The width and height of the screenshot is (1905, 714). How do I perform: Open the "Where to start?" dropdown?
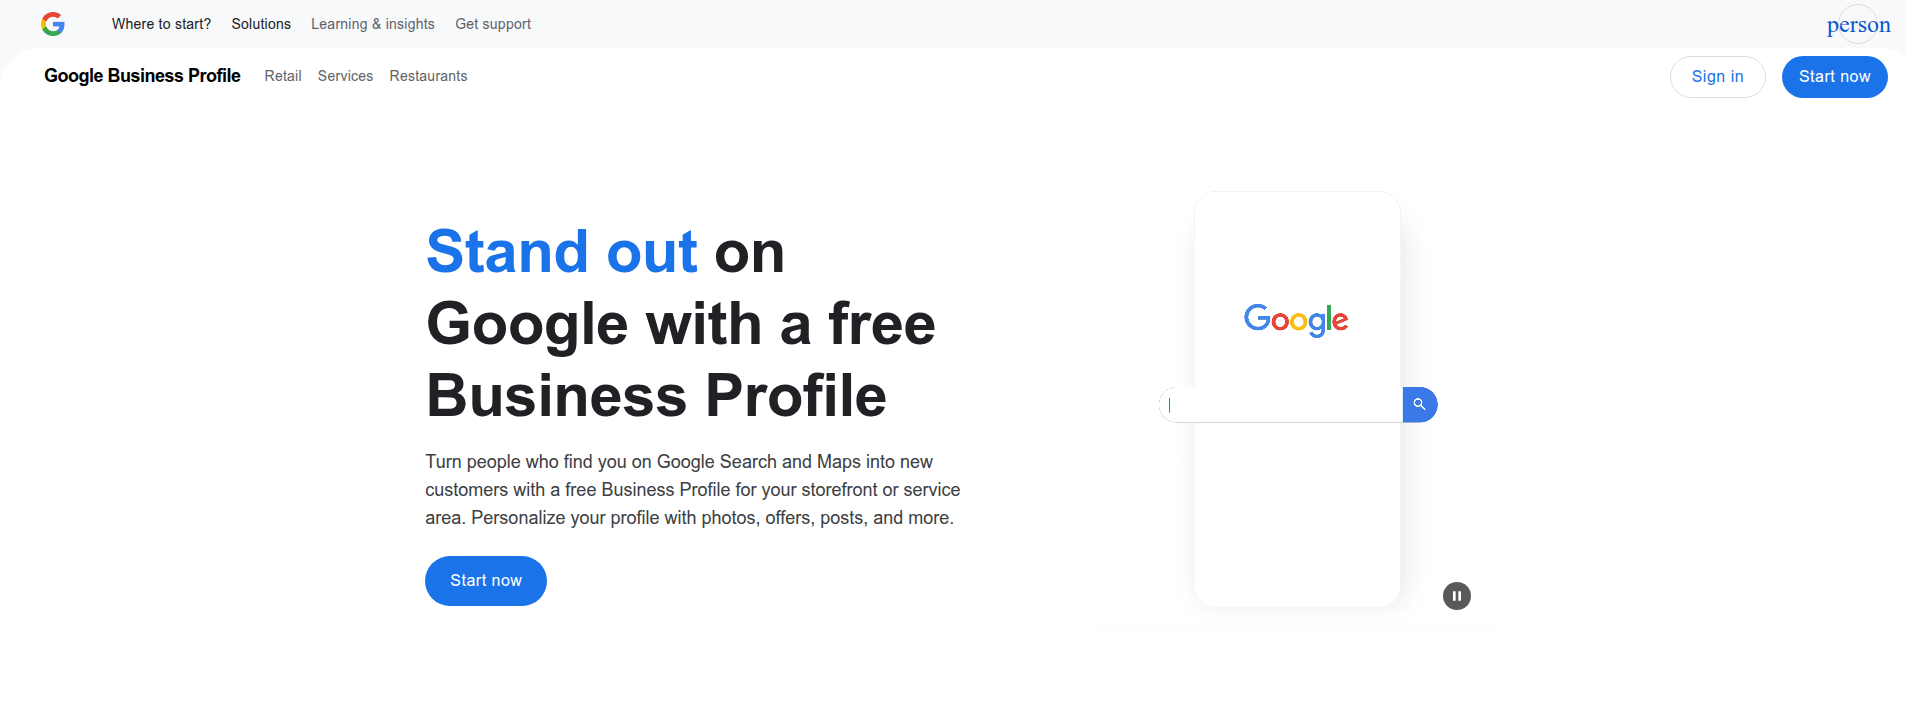(x=160, y=24)
